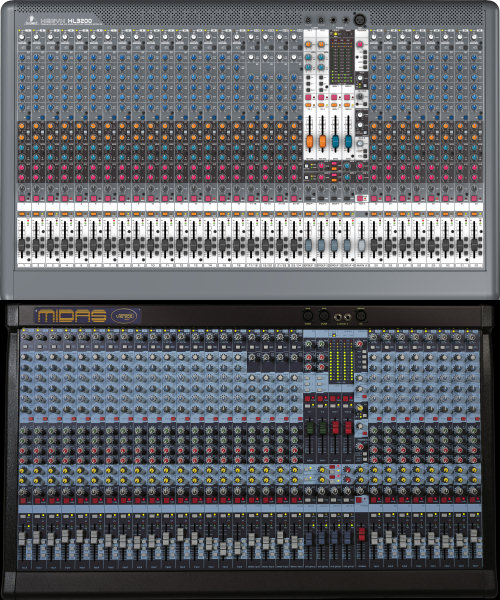Viewport: 500px width, 600px height.
Task: Toggle third pink mute in Behringer master section
Action: [334, 98]
